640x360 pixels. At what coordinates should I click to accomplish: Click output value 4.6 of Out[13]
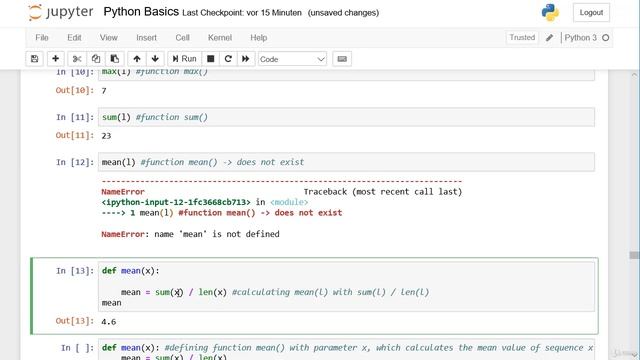(x=109, y=322)
